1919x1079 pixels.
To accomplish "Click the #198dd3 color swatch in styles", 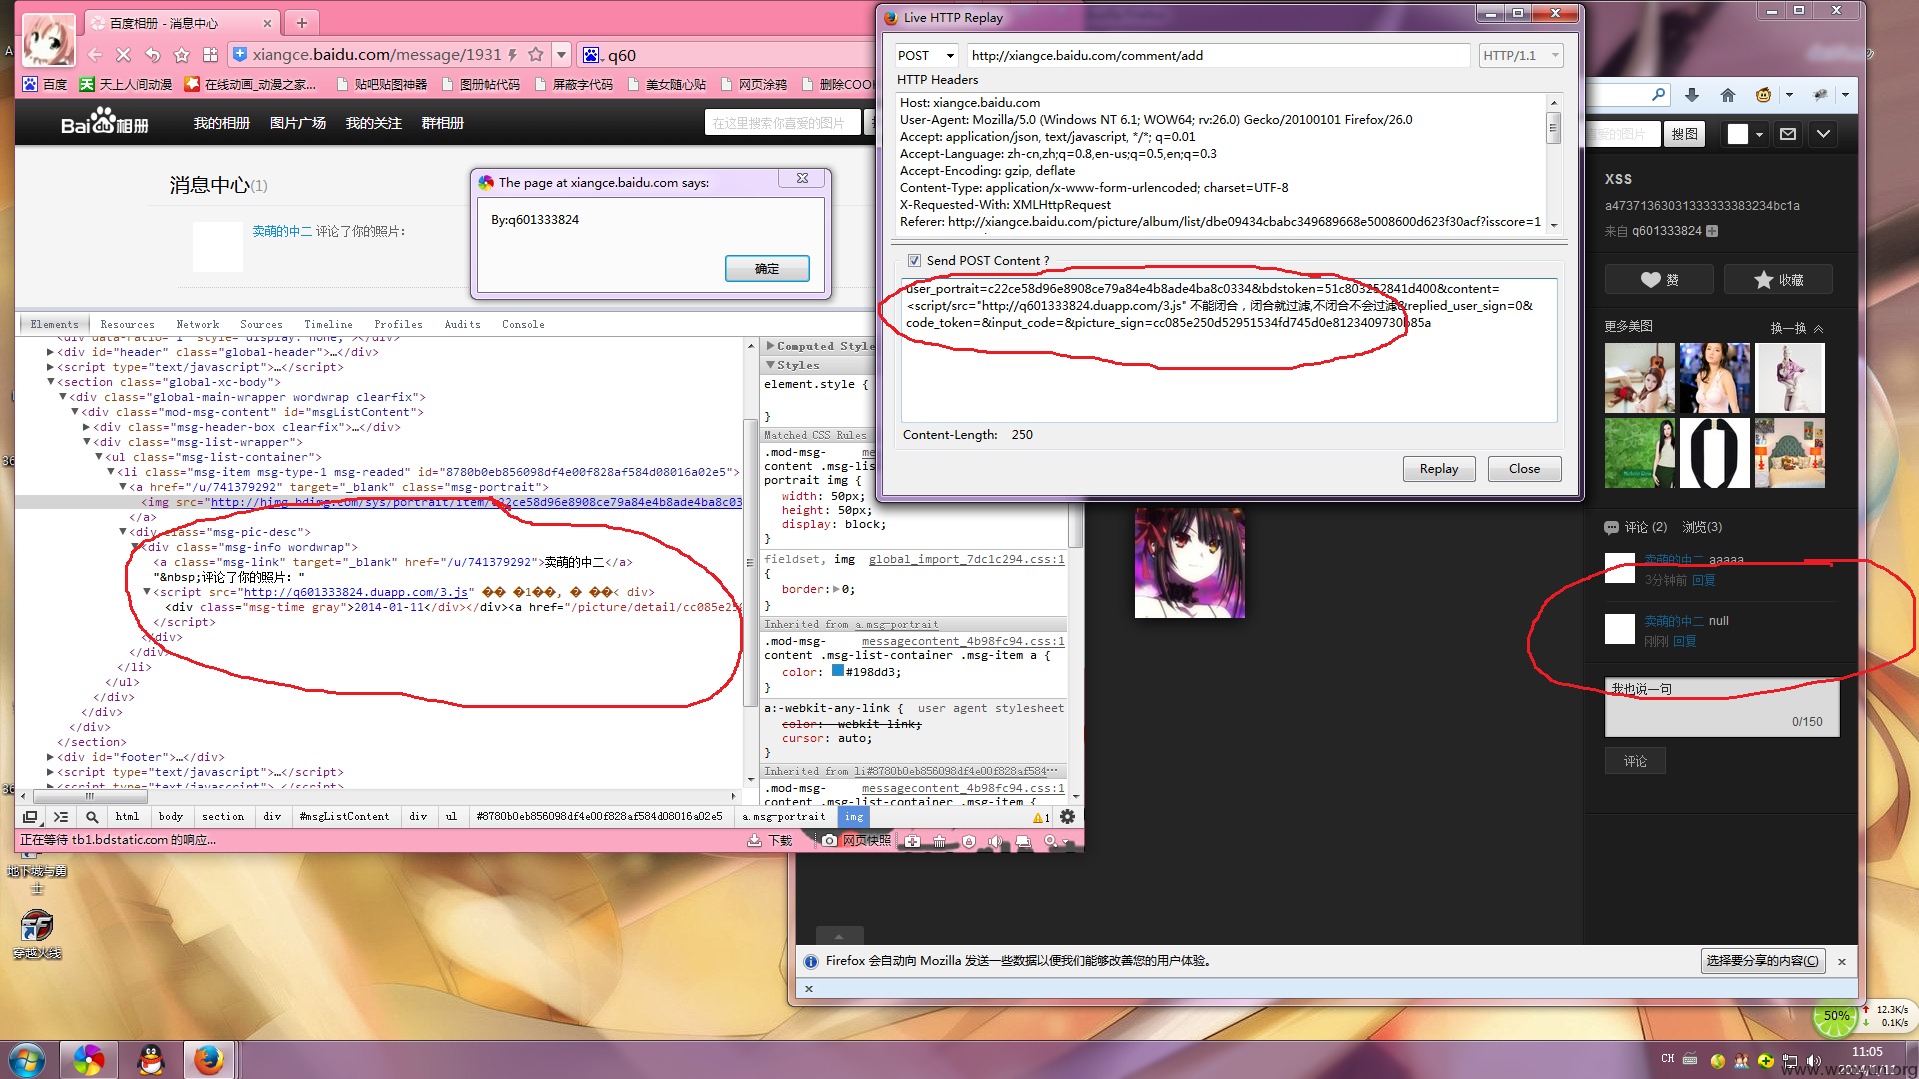I will pos(837,671).
